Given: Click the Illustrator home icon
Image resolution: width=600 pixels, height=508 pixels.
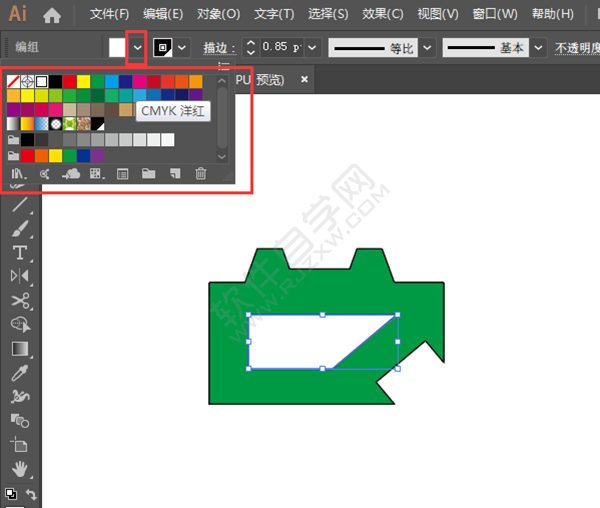Looking at the screenshot, I should point(52,15).
